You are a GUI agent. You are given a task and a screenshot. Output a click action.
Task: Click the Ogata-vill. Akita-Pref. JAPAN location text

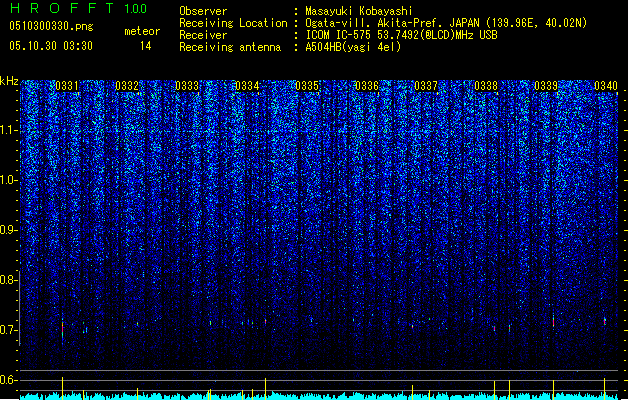[x=446, y=23]
